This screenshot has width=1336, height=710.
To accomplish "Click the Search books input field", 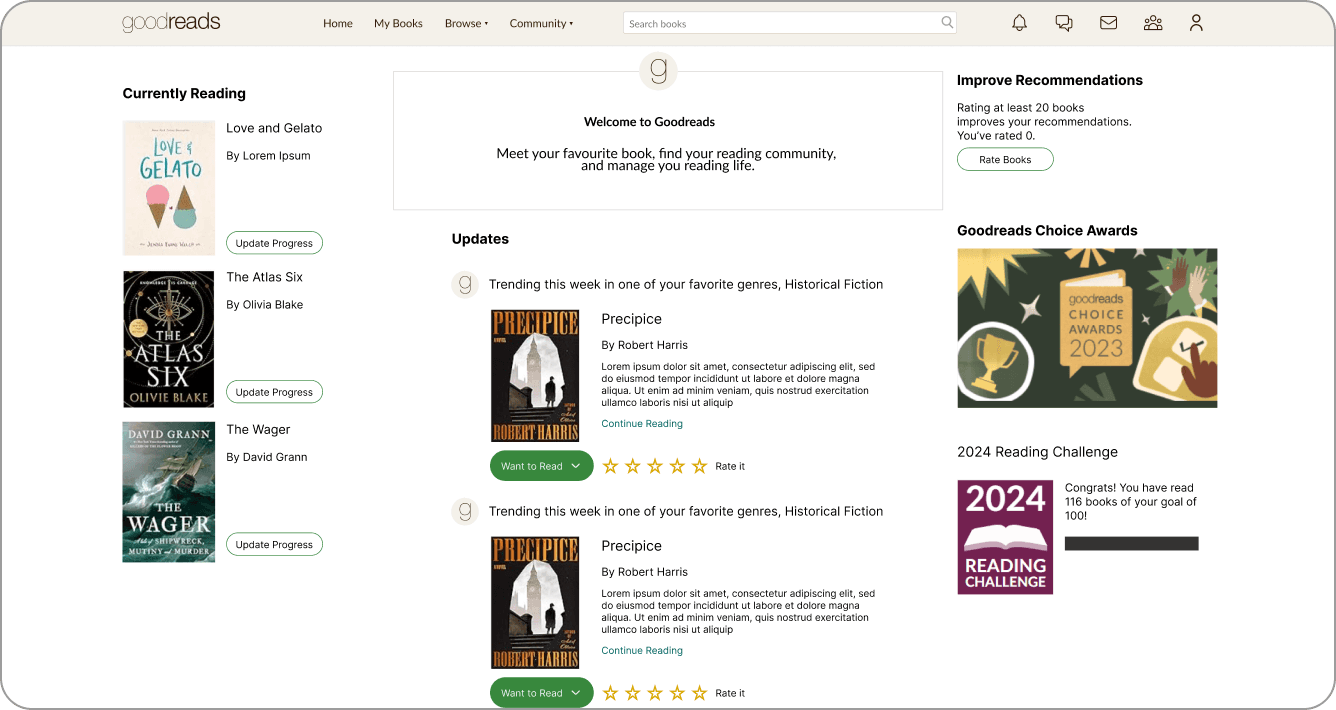I will click(790, 23).
